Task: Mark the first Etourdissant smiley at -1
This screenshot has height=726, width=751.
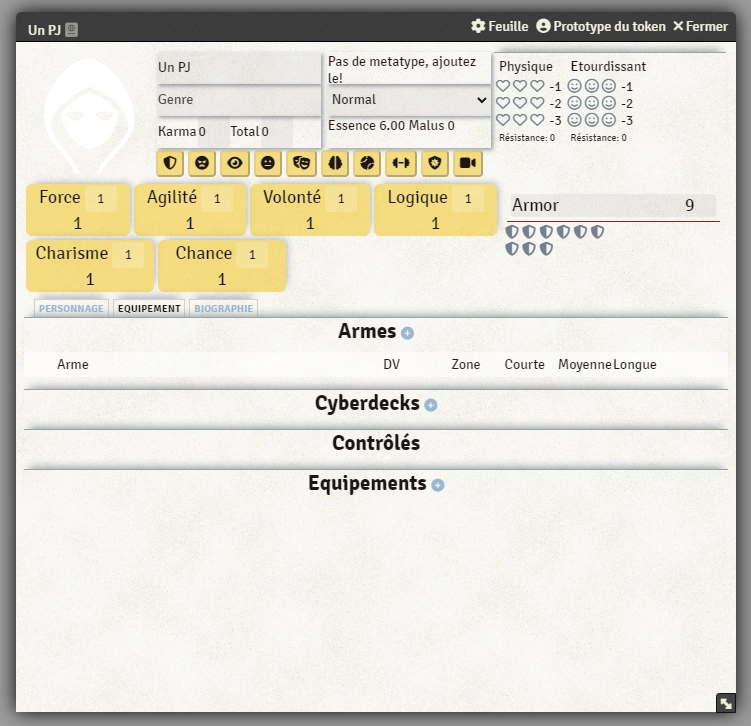Action: pyautogui.click(x=574, y=87)
